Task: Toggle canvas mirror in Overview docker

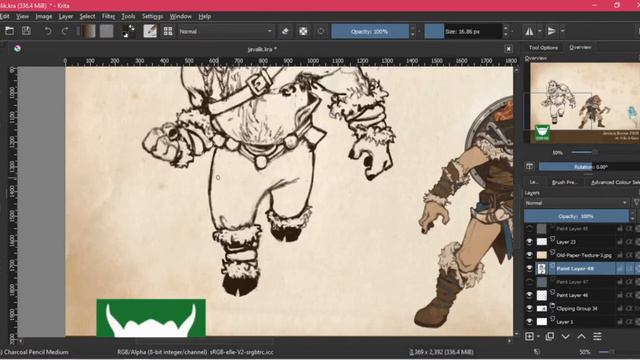Action: click(529, 166)
